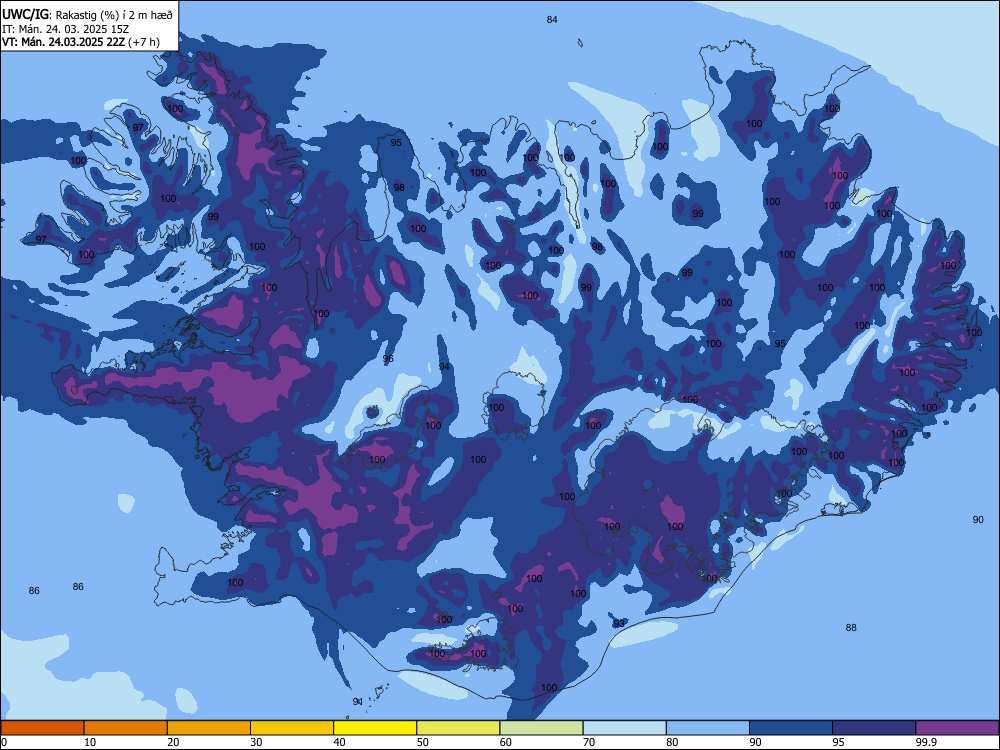Image resolution: width=1000 pixels, height=750 pixels.
Task: Click the '94' humidity value on the map
Action: 444,367
